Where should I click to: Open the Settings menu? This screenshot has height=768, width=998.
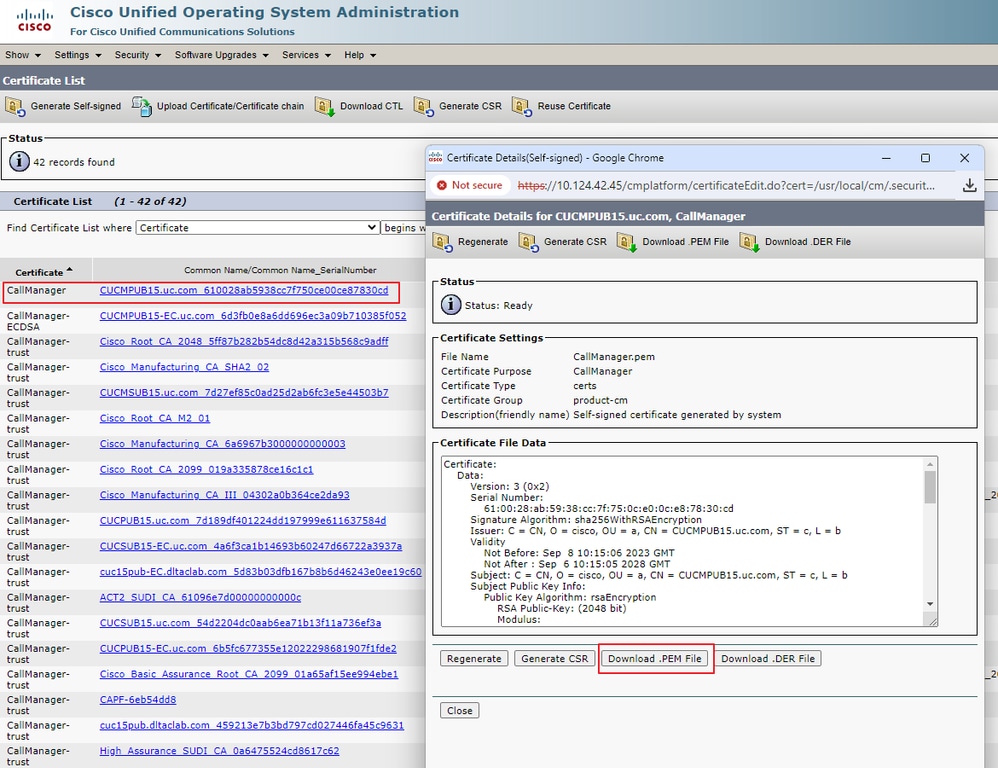point(78,55)
